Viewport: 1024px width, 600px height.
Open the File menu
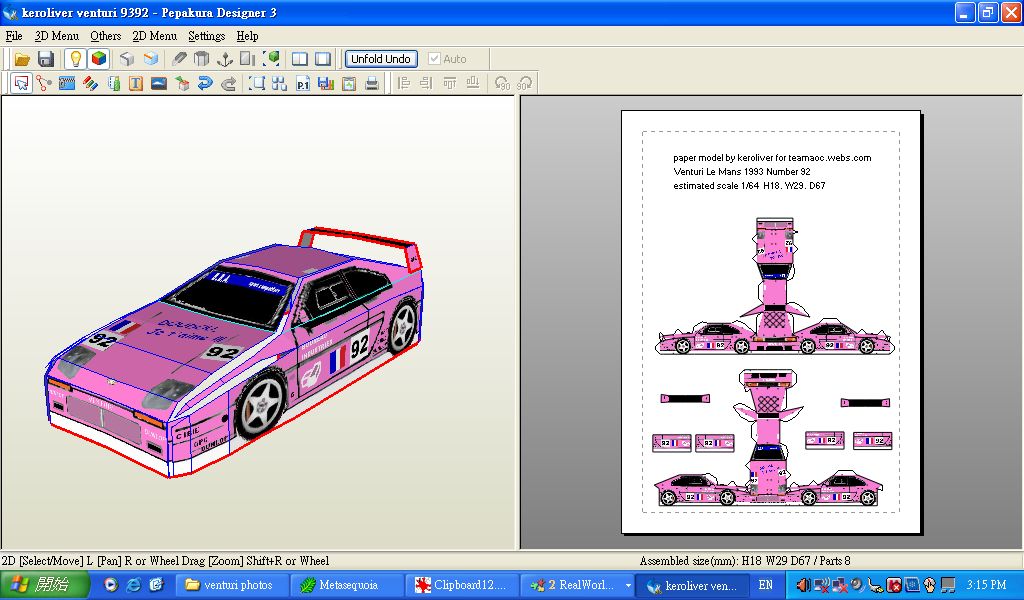[14, 36]
